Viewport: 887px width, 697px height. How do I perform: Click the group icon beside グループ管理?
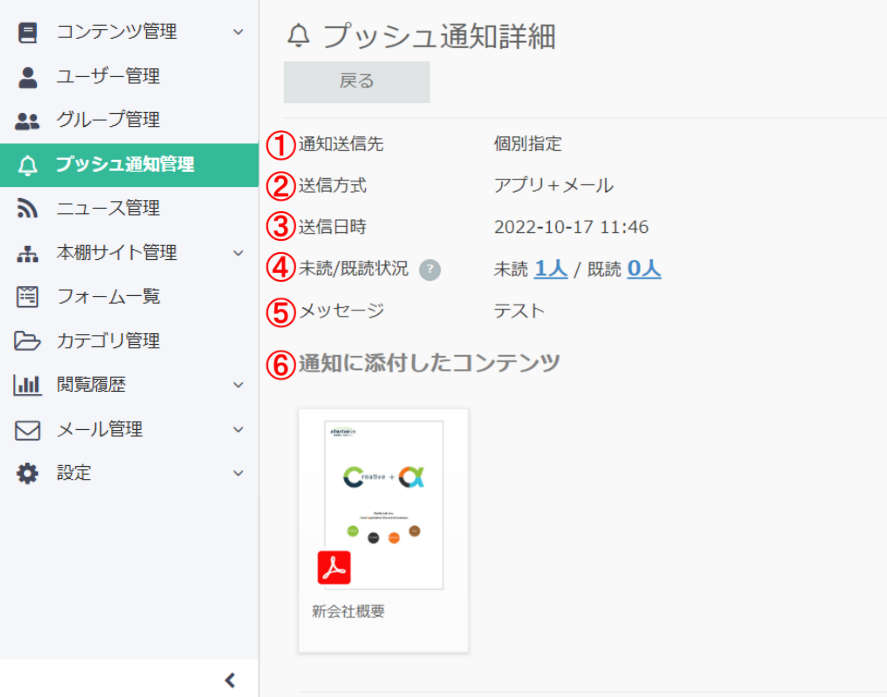[x=27, y=119]
